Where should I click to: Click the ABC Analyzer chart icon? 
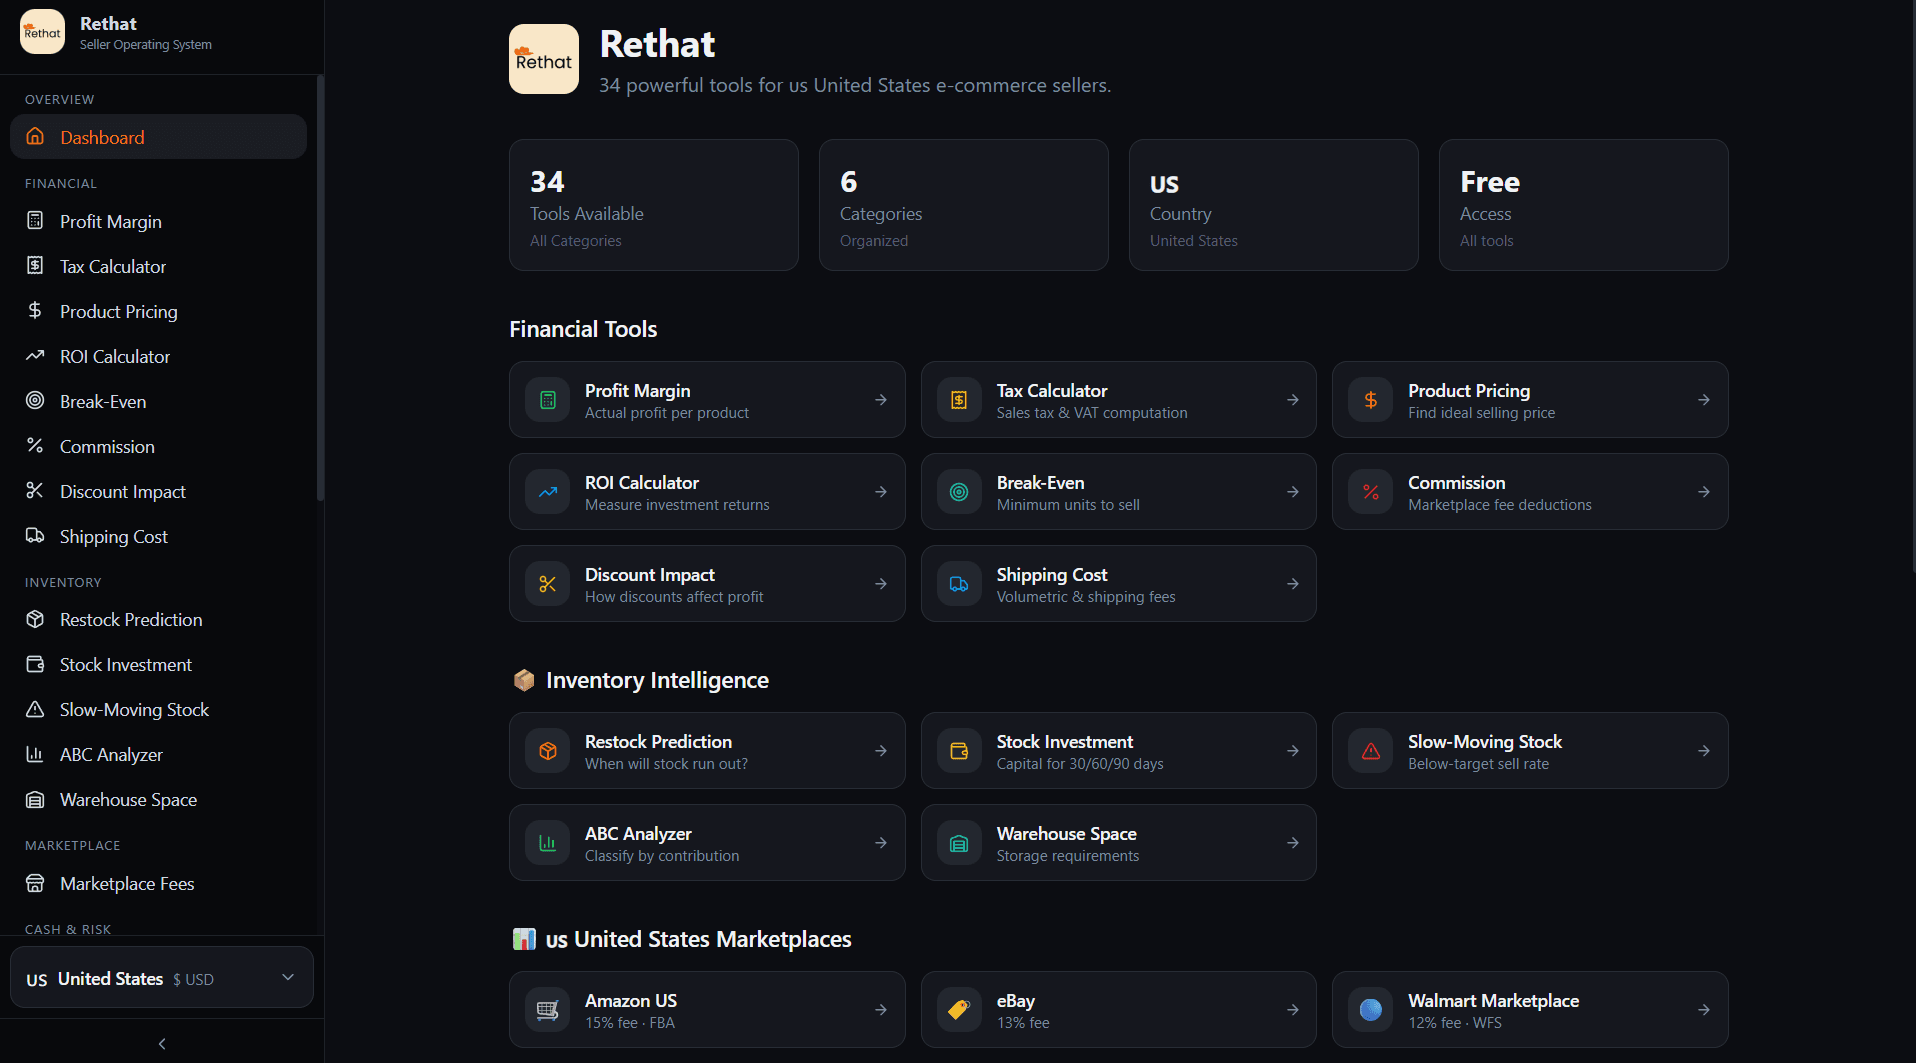[35, 754]
